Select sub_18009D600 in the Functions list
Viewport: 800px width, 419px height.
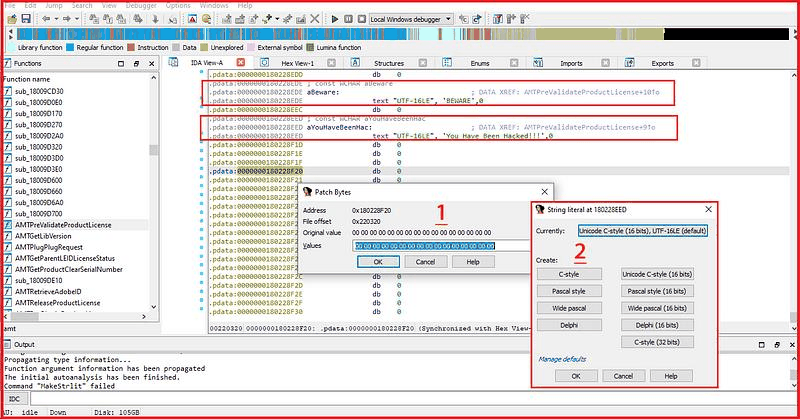39,180
